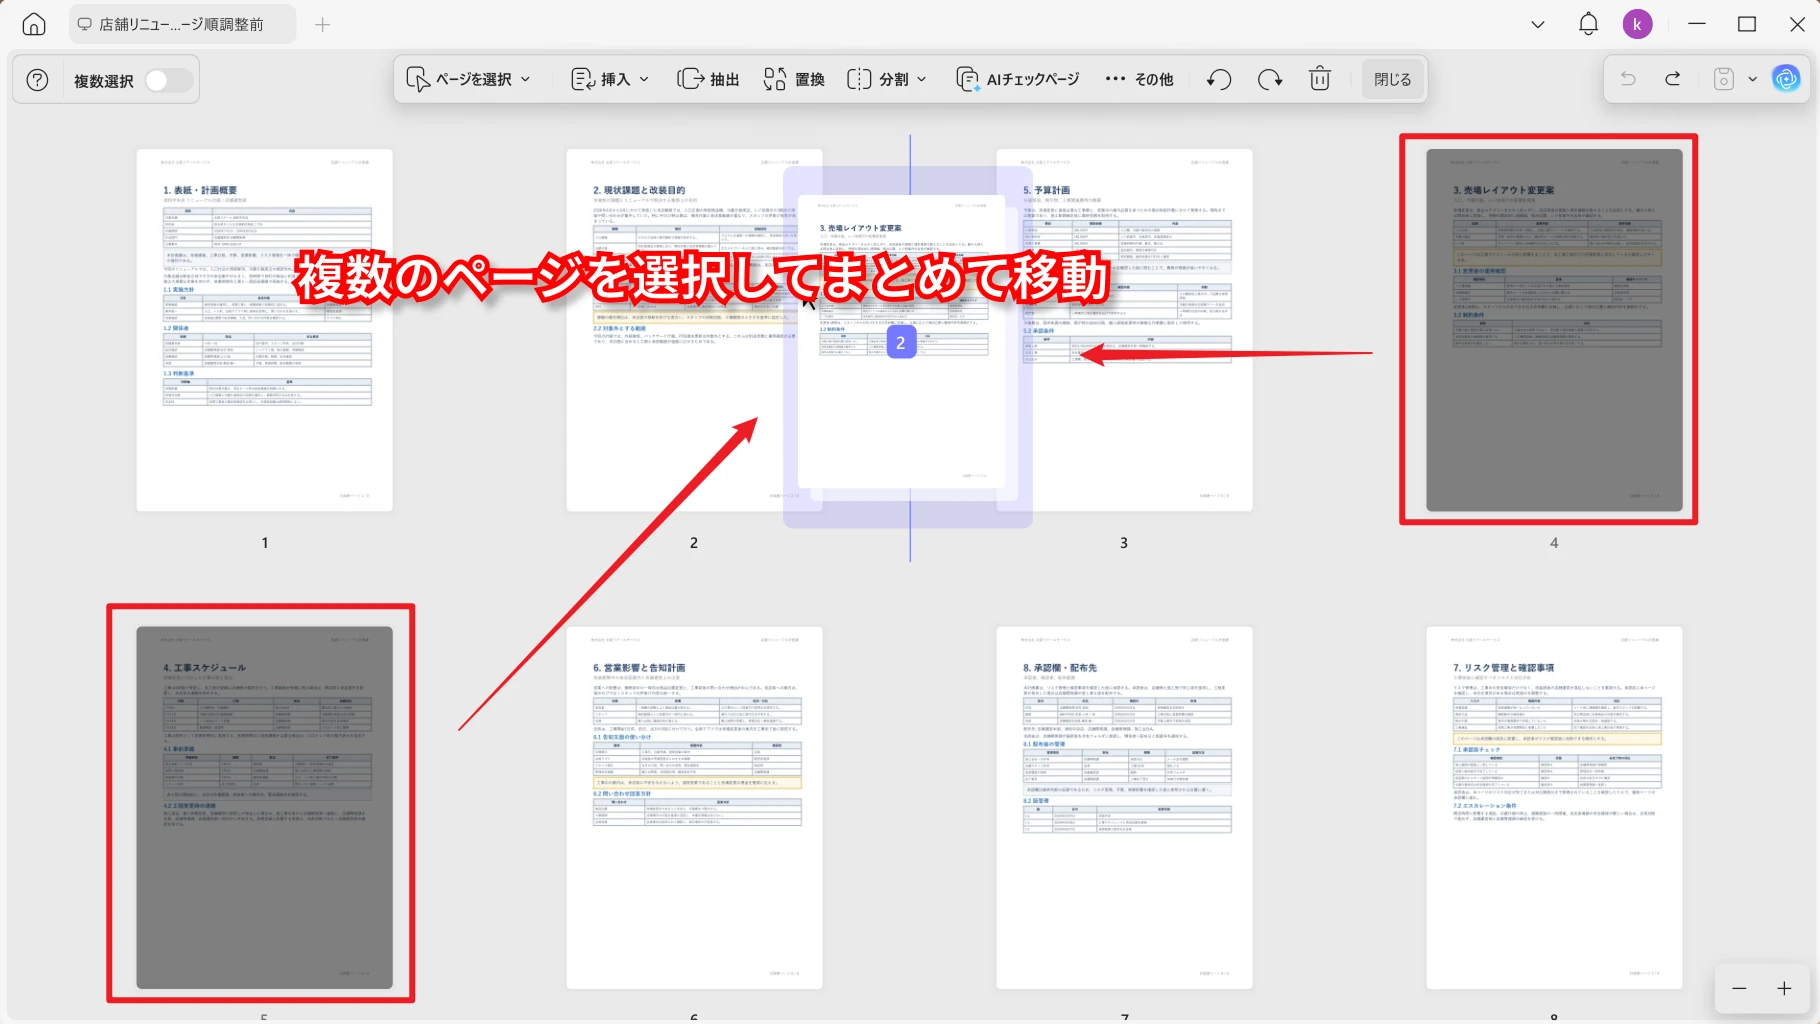Screen dimensions: 1820x1024
Task: Open notifications bell
Action: [1588, 24]
